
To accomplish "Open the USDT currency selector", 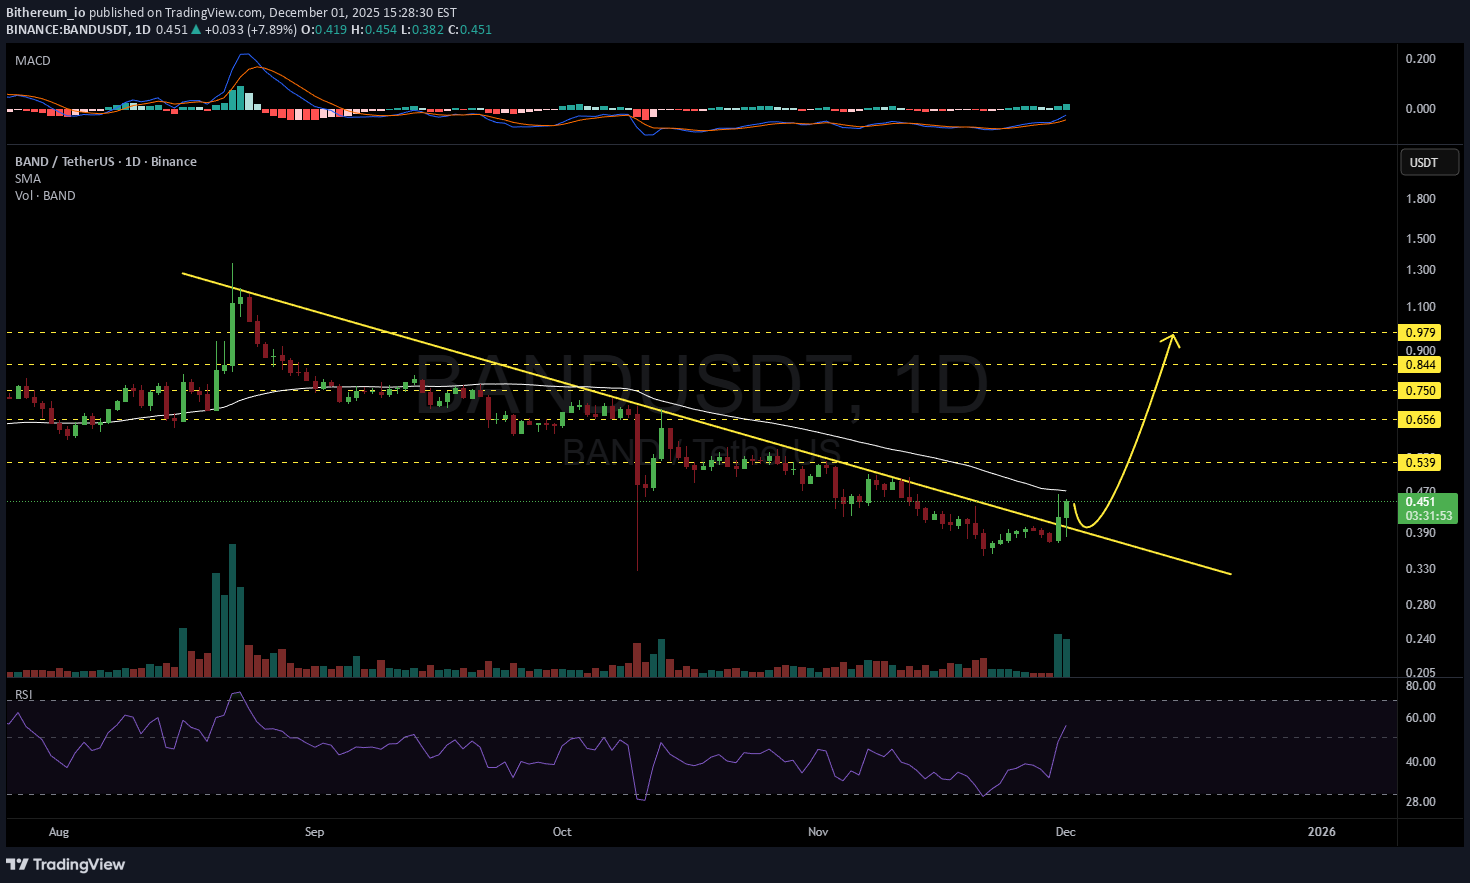I will (1428, 163).
